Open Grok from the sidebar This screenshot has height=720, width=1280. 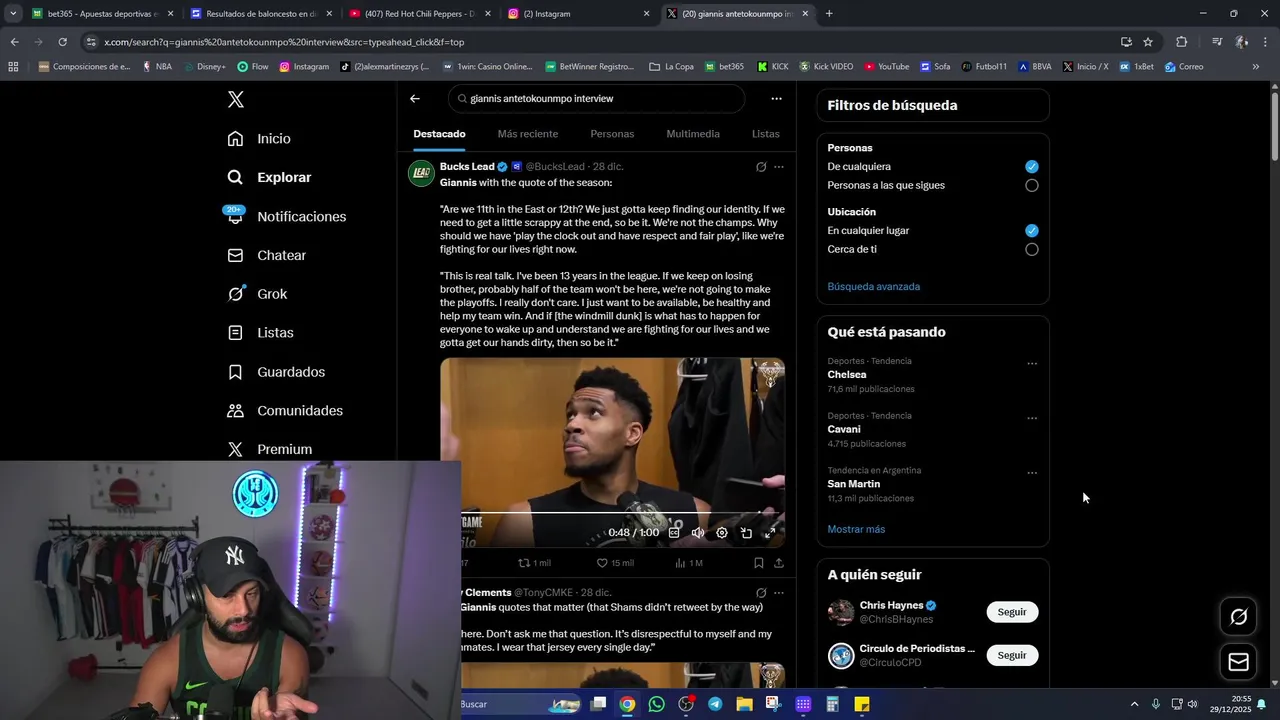tap(257, 294)
